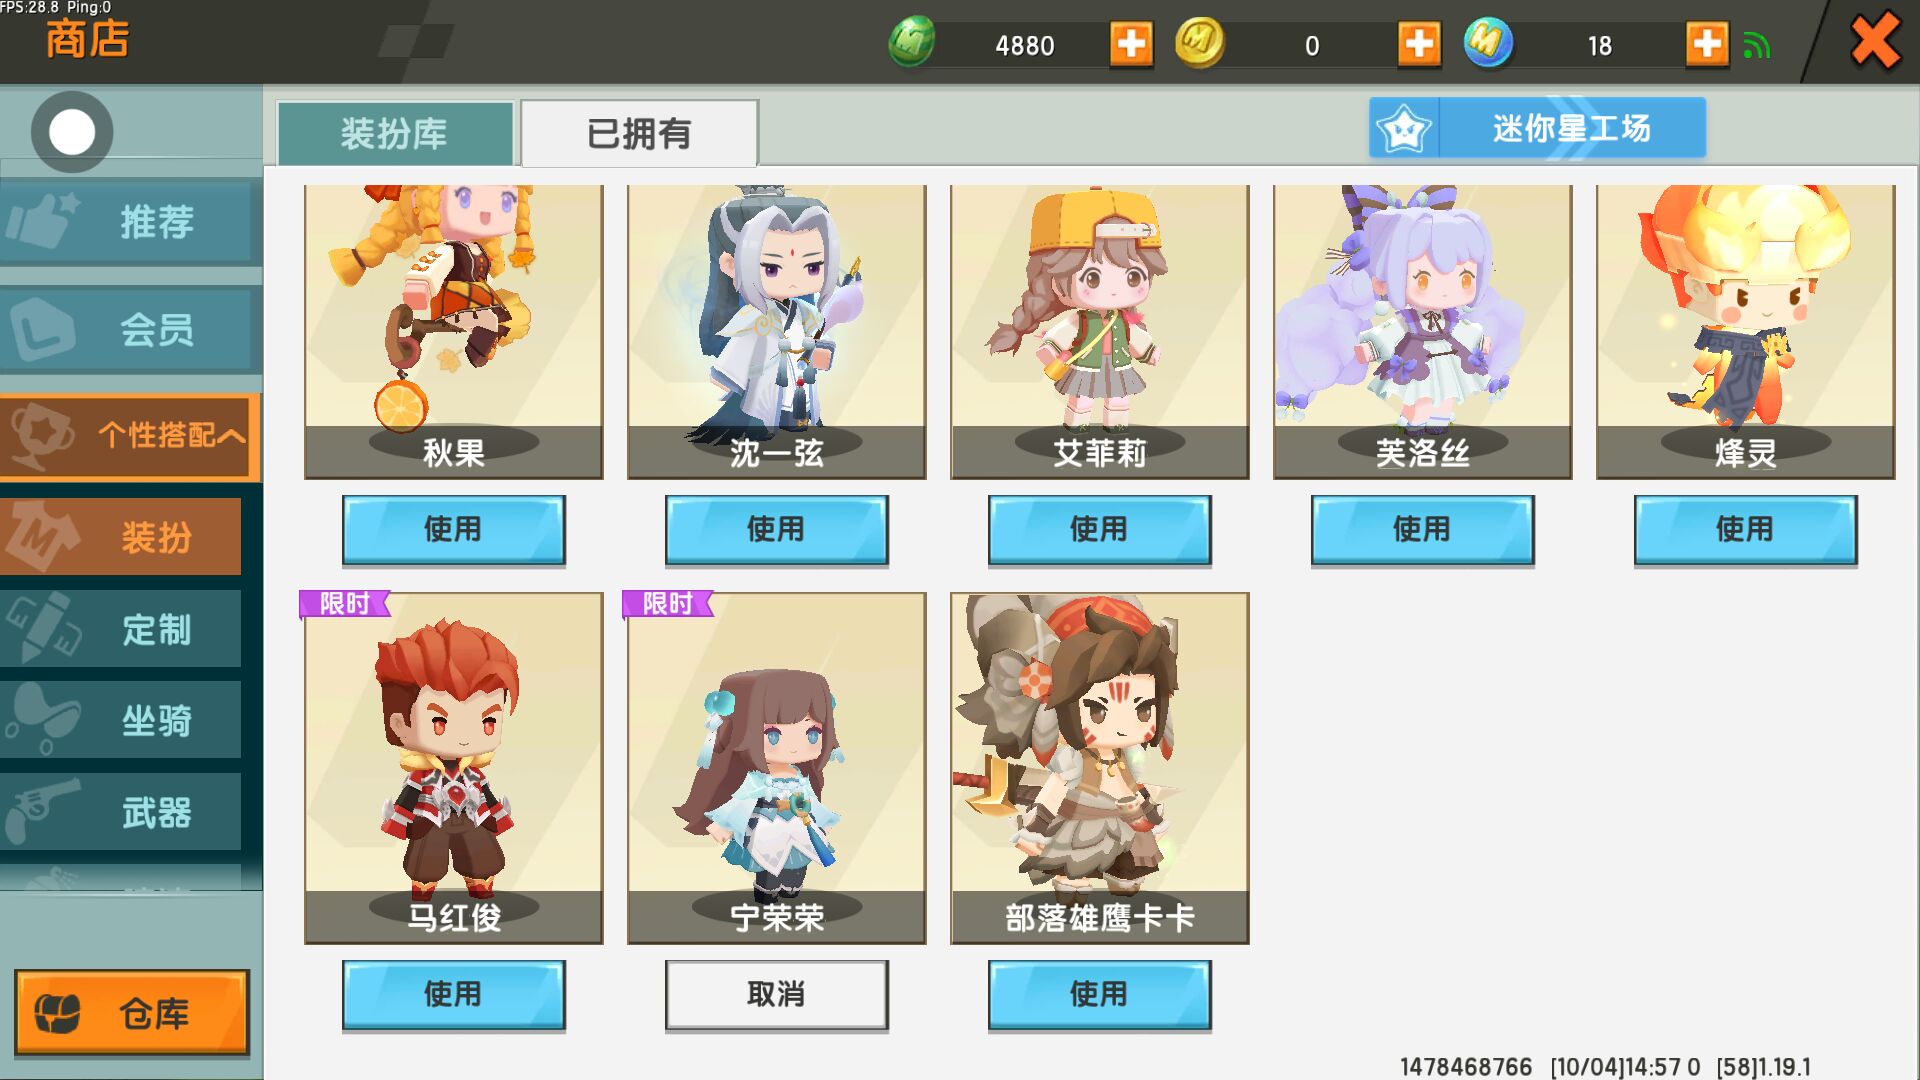
Task: Tap the white circle record button
Action: tap(72, 132)
